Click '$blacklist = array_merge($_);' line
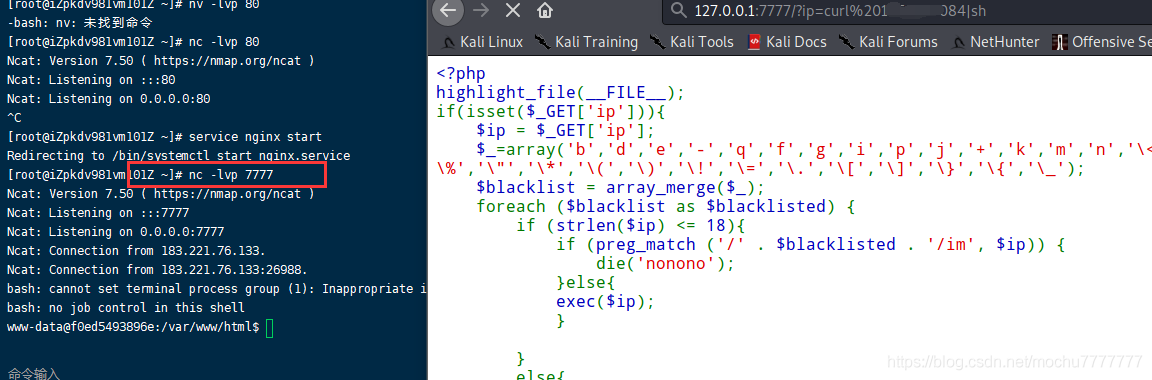The height and width of the screenshot is (380, 1152). (620, 187)
